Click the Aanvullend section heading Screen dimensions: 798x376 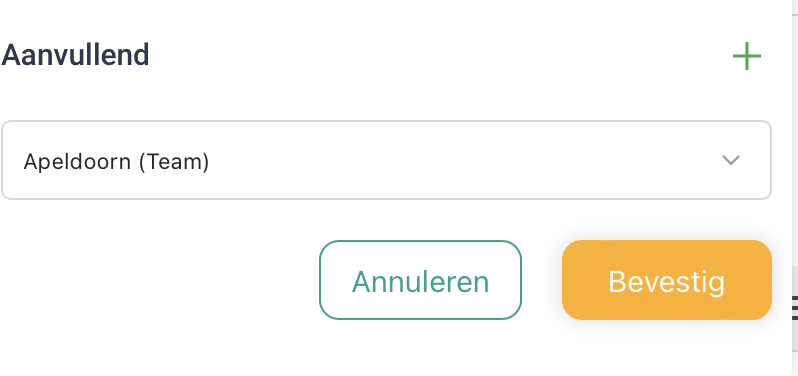(x=75, y=55)
